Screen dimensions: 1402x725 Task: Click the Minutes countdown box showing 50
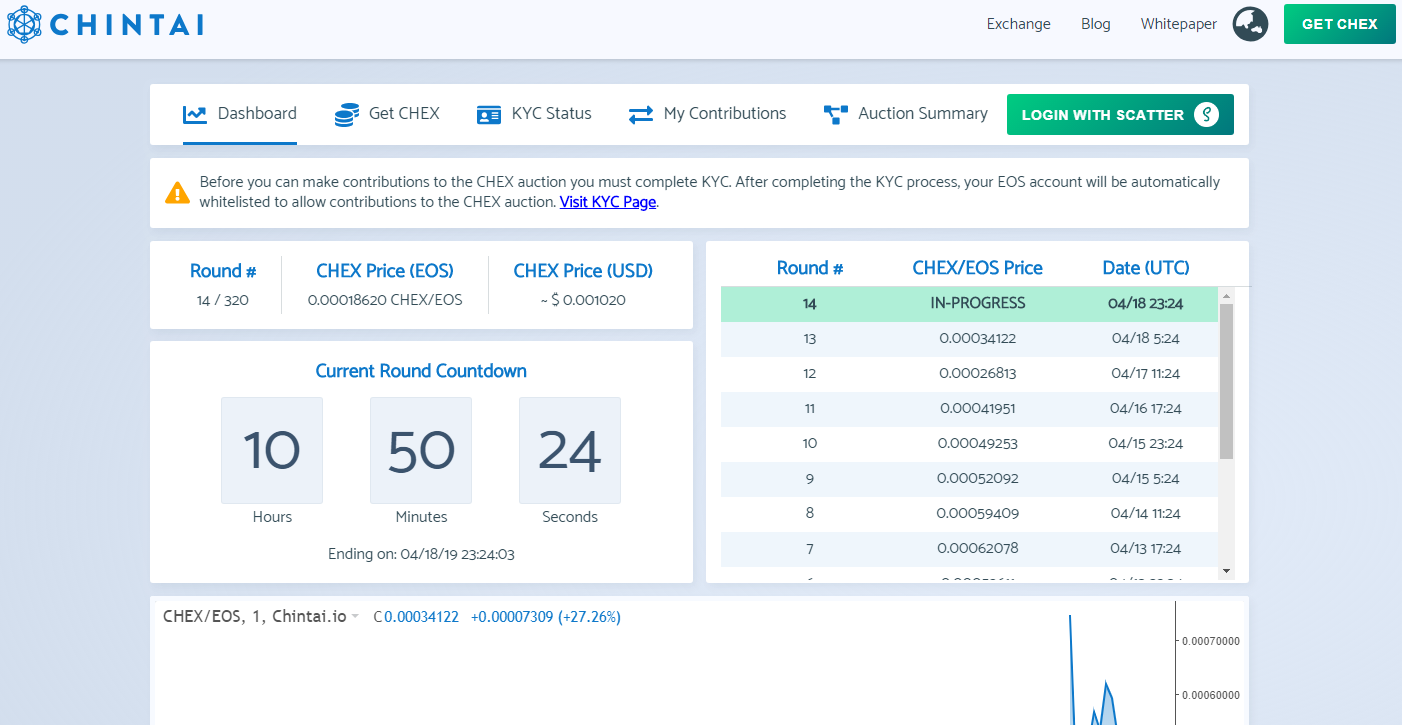(421, 450)
